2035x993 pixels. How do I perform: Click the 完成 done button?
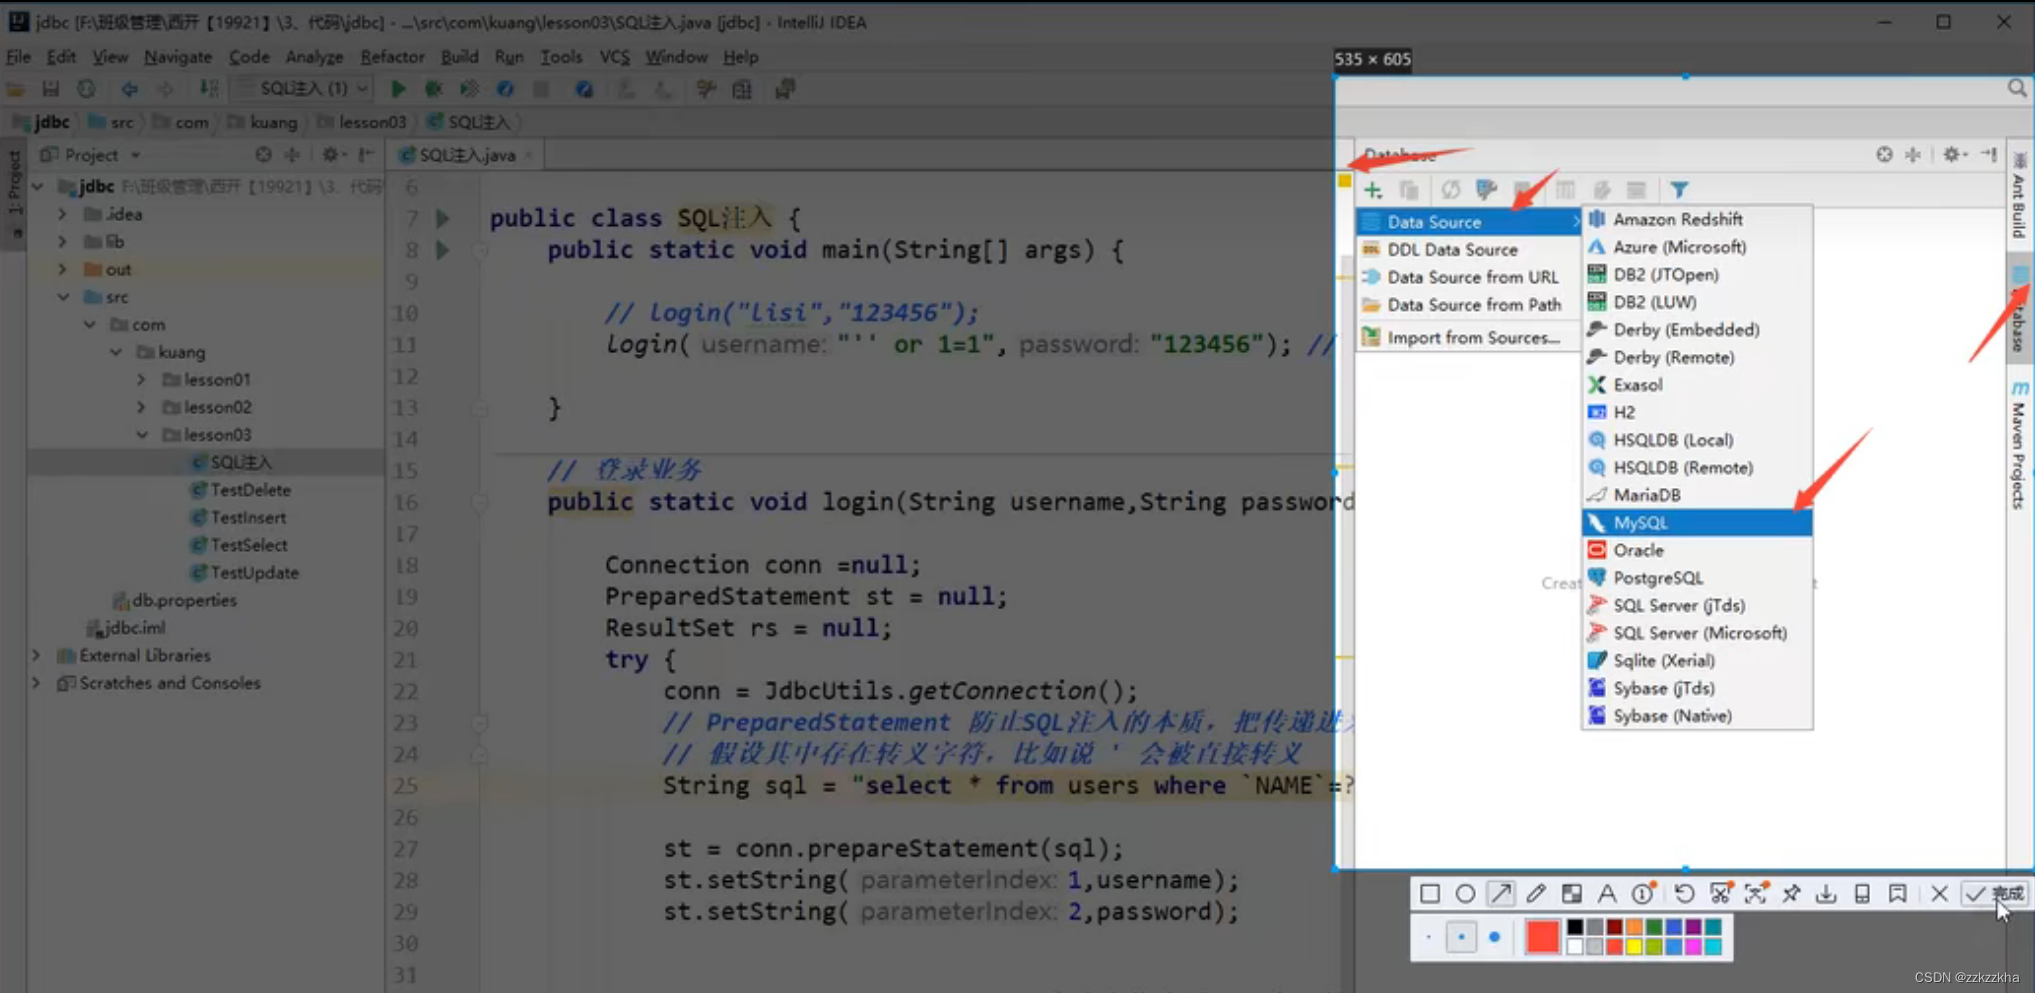tap(1995, 894)
